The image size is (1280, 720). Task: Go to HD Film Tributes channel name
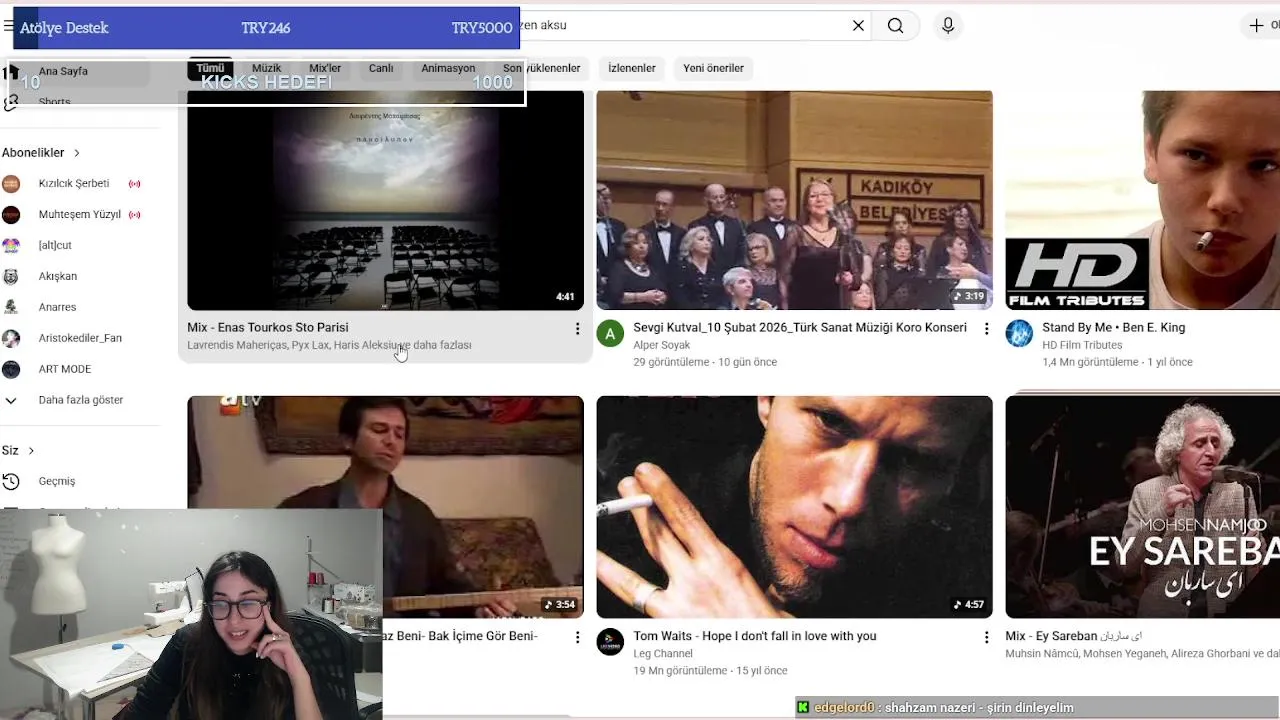pyautogui.click(x=1082, y=345)
